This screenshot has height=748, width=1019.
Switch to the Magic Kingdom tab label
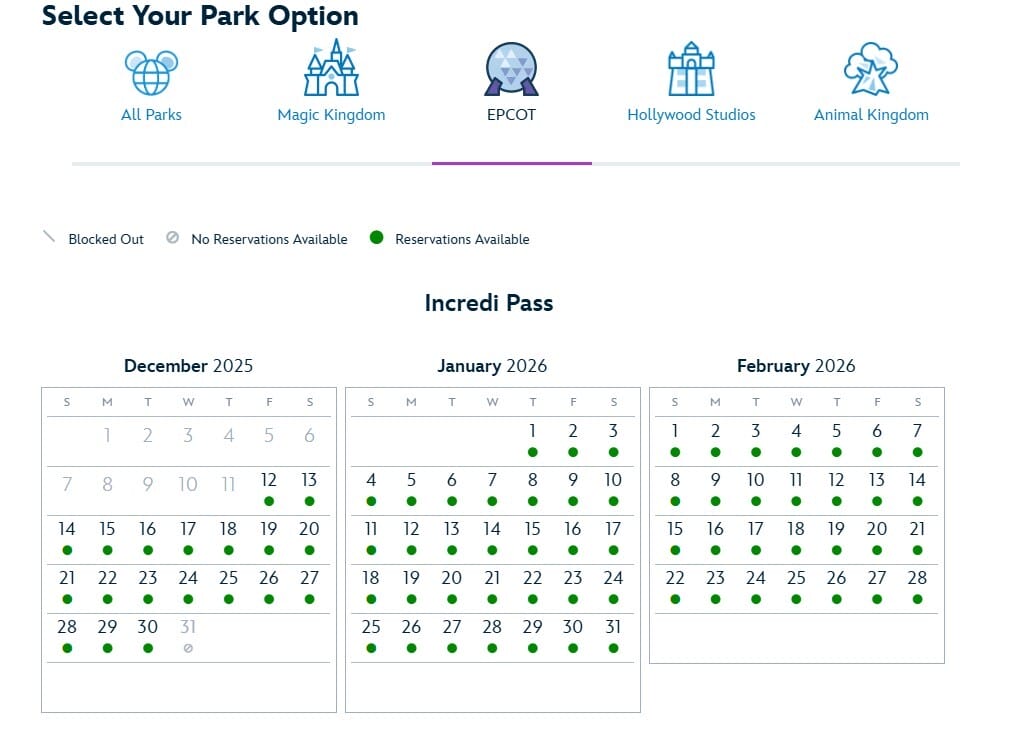tap(331, 115)
